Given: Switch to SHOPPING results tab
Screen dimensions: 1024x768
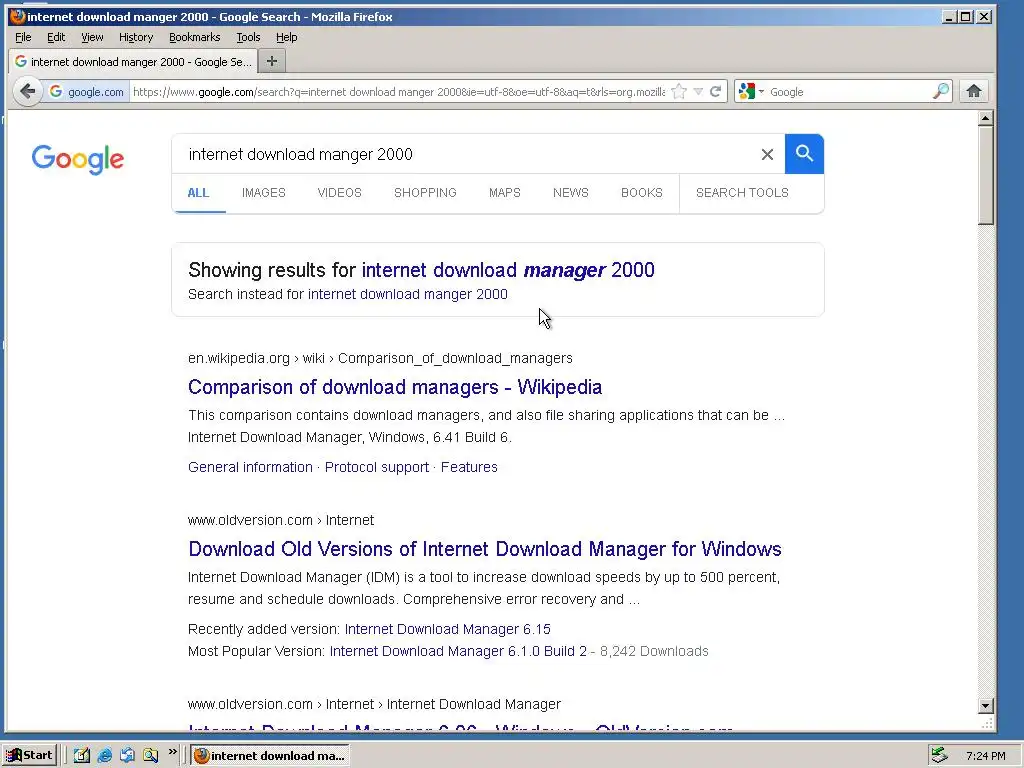Looking at the screenshot, I should click(425, 193).
